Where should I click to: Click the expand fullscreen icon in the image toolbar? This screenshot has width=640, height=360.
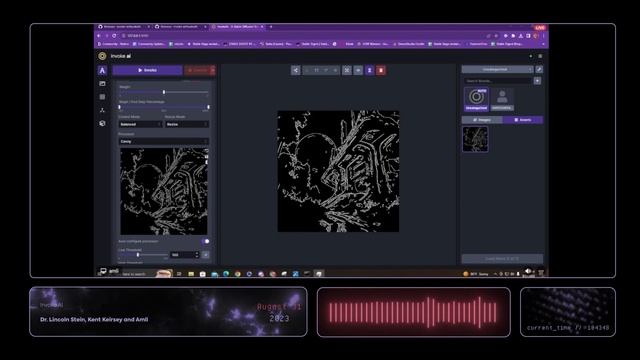[347, 70]
